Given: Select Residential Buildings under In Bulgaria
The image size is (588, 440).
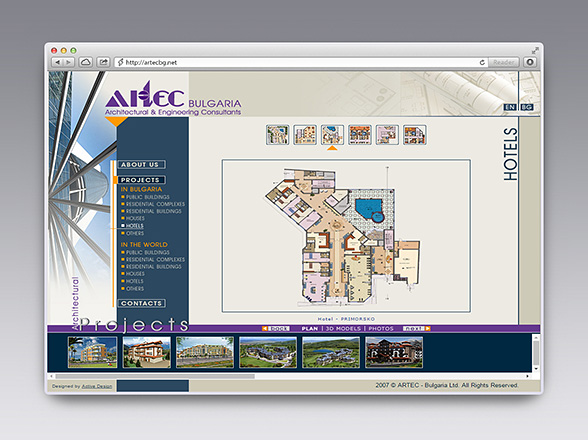Looking at the screenshot, I should click(x=153, y=211).
